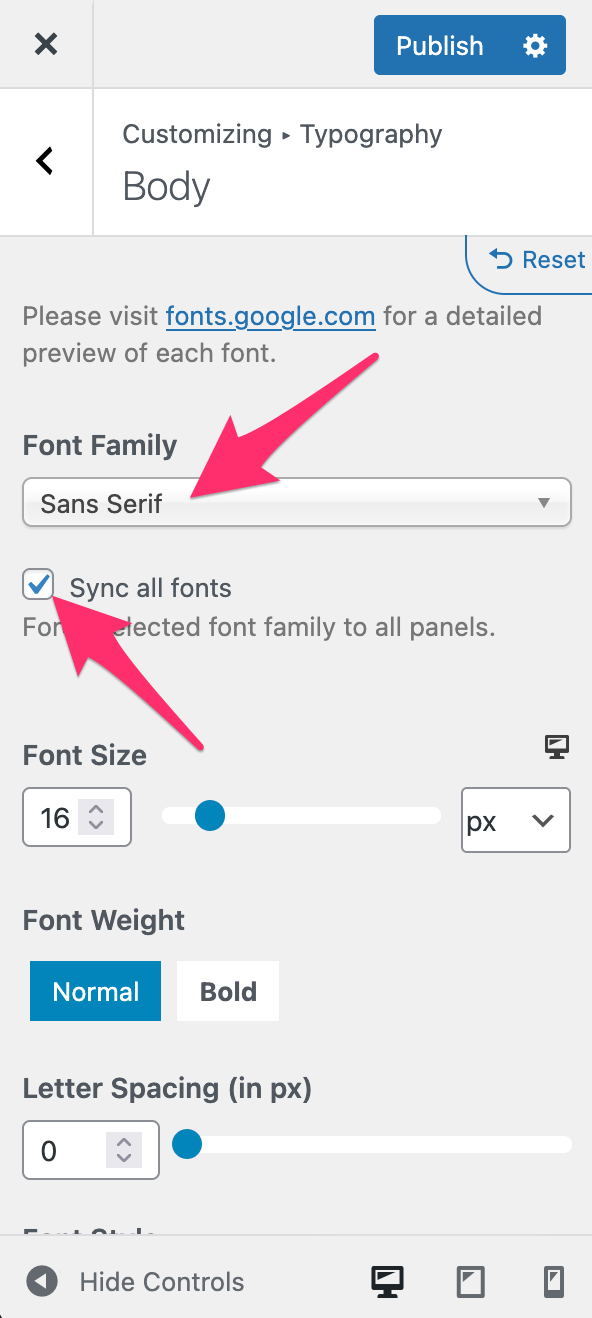The width and height of the screenshot is (592, 1318).
Task: Open the px unit dropdown
Action: point(516,821)
